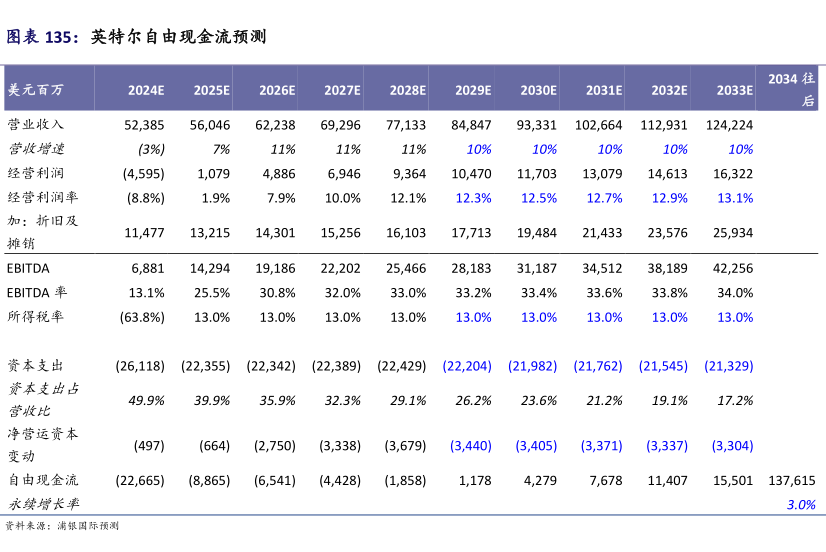
Task: Select the 美元百万 header cell
Action: [x=35, y=90]
